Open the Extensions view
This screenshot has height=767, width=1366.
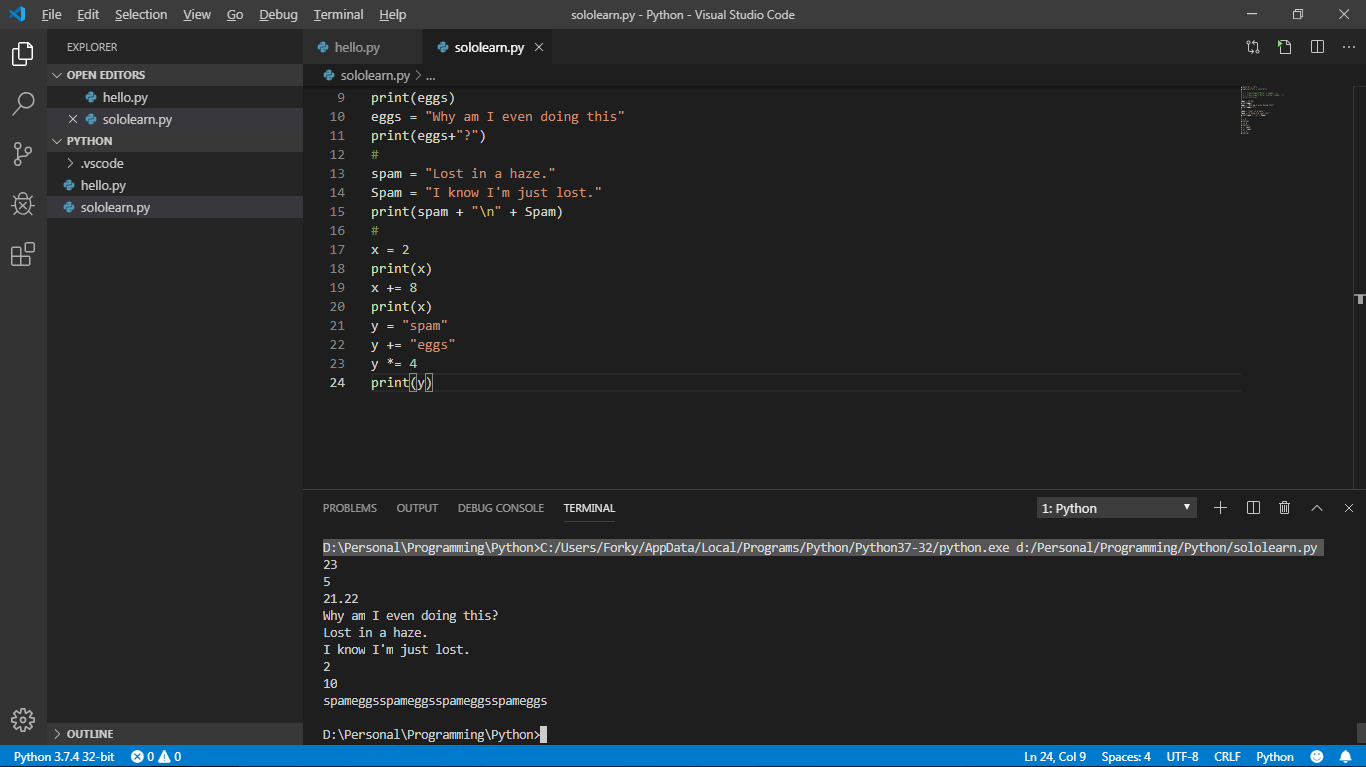coord(23,254)
